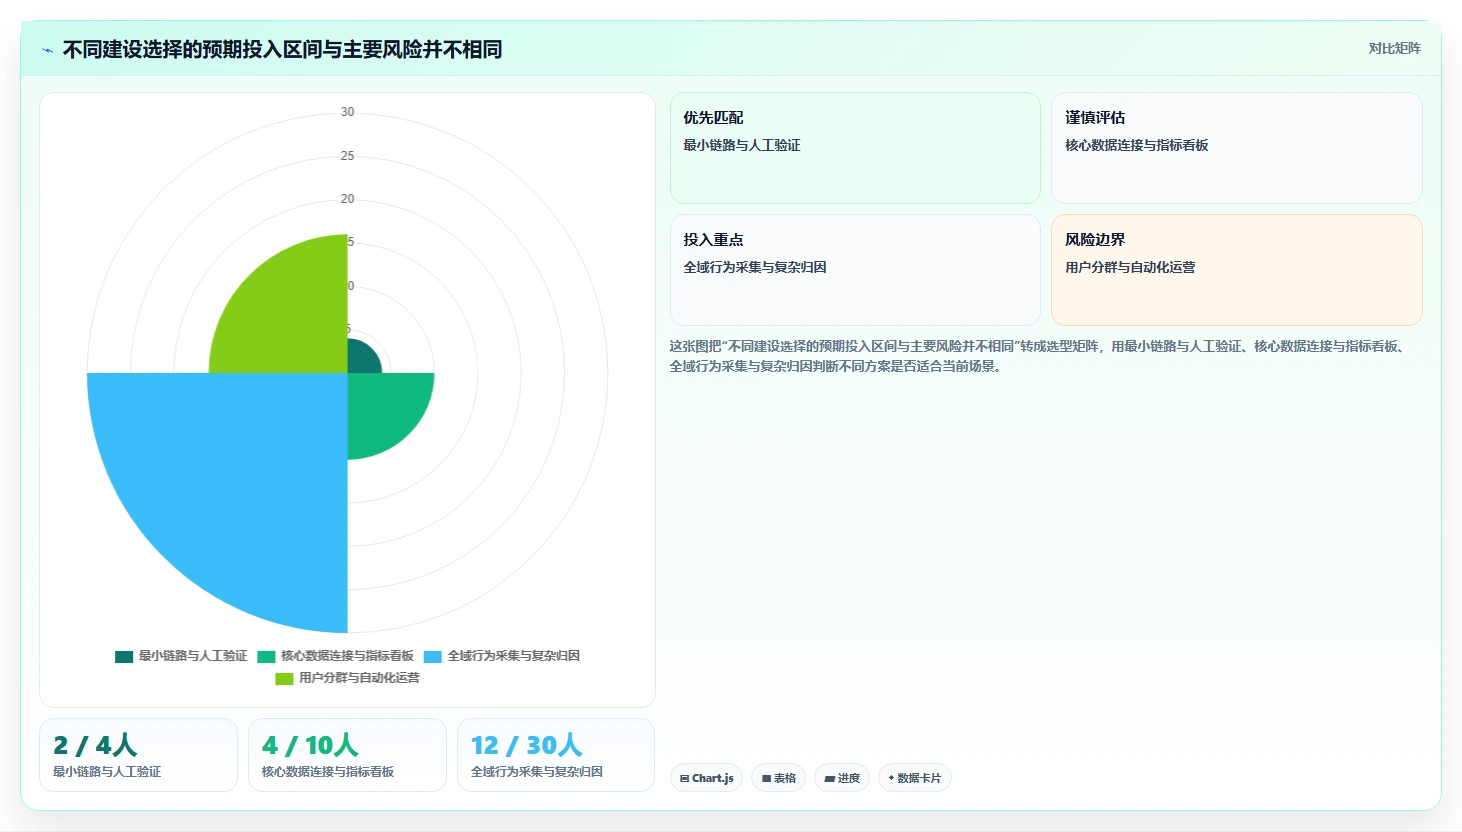Screen dimensions: 1462x832
Task: Click 最小链路与人工验证 text in 优先匹配 card
Action: (742, 145)
